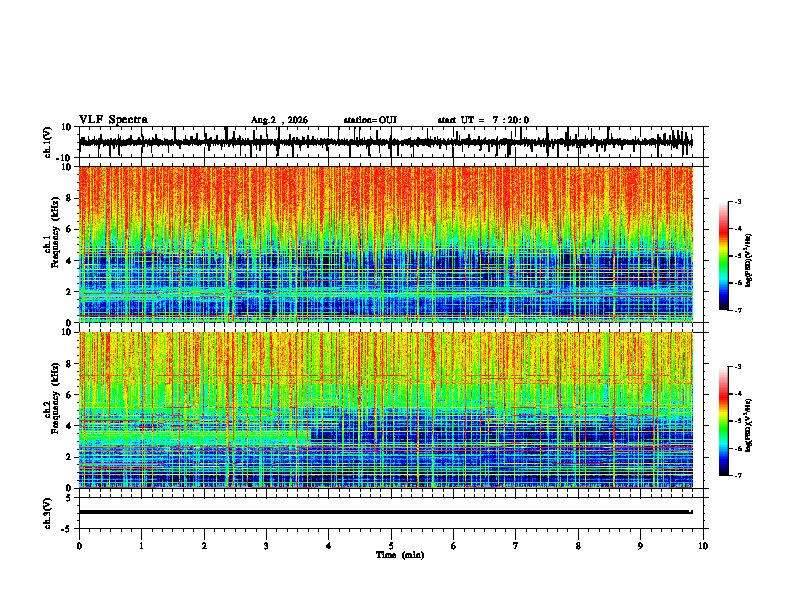Click the "station=OUI" header label

click(x=370, y=120)
